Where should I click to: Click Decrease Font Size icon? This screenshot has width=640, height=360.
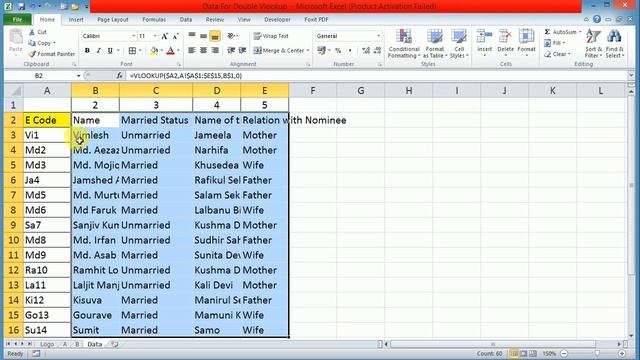click(176, 36)
